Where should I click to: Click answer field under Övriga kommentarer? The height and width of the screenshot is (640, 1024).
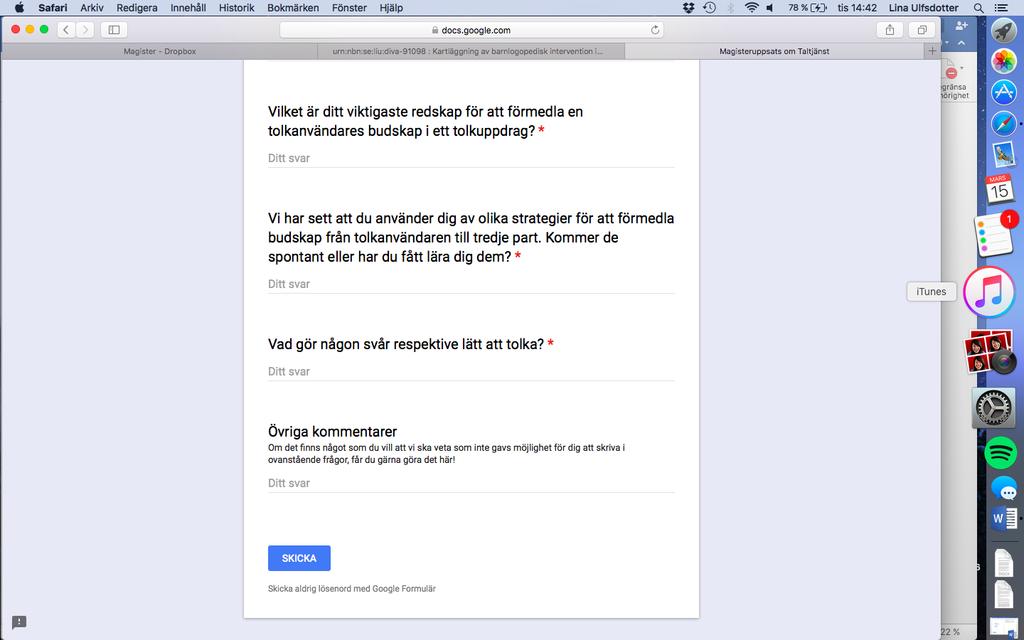[471, 483]
